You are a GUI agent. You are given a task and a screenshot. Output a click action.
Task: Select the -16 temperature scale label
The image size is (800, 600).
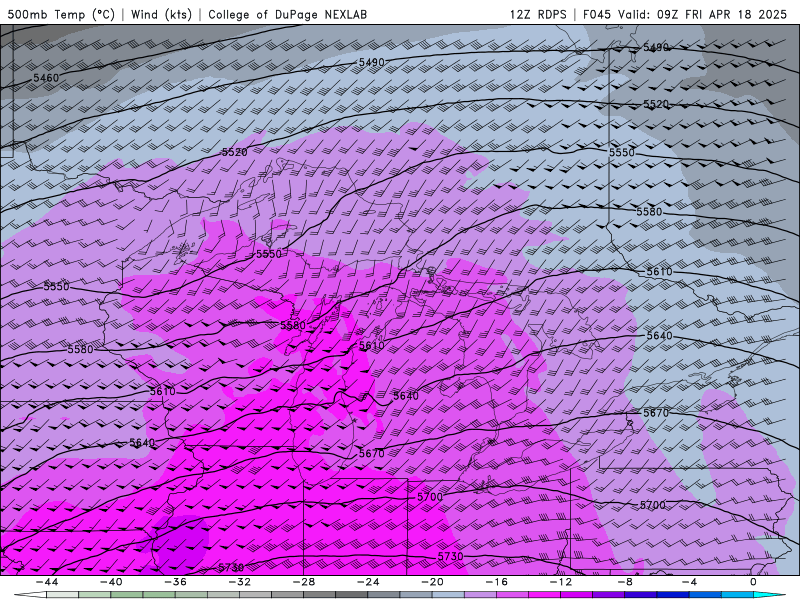(496, 582)
